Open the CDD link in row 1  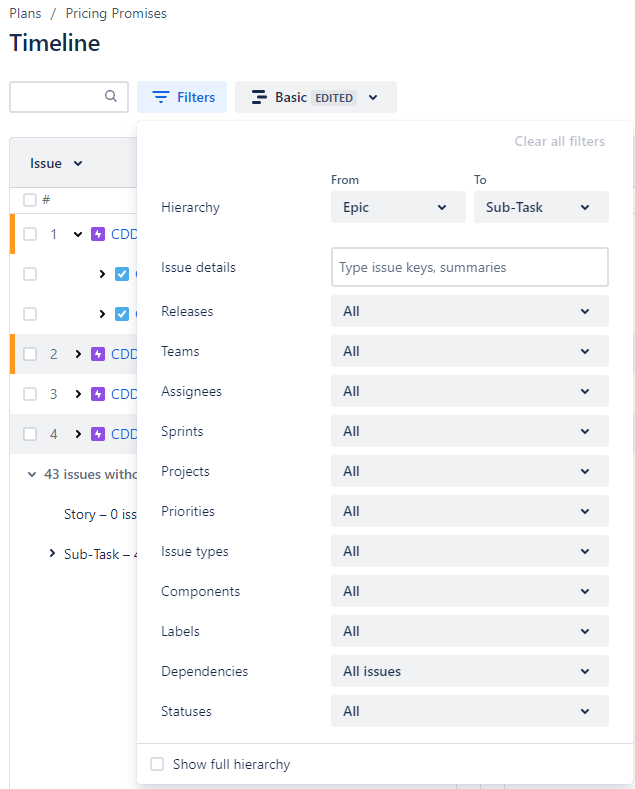124,234
